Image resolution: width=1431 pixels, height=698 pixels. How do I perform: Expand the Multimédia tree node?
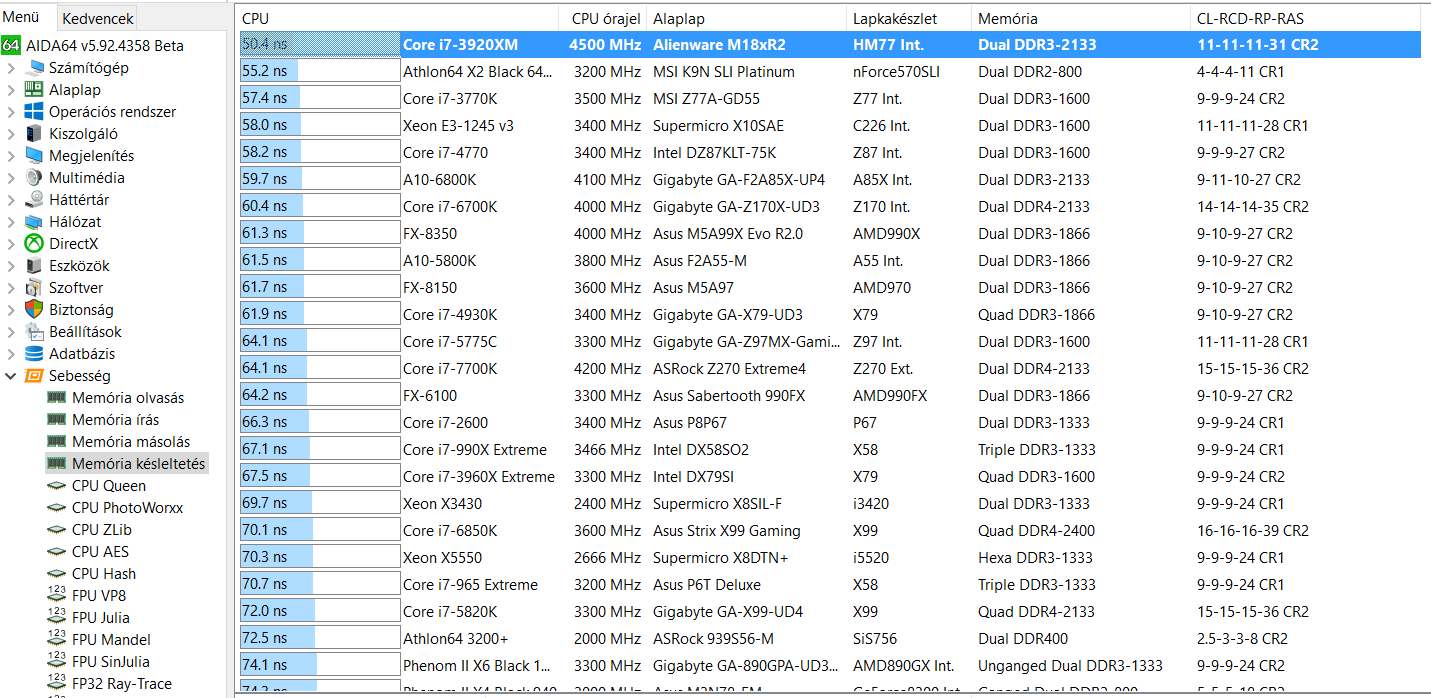[x=11, y=178]
